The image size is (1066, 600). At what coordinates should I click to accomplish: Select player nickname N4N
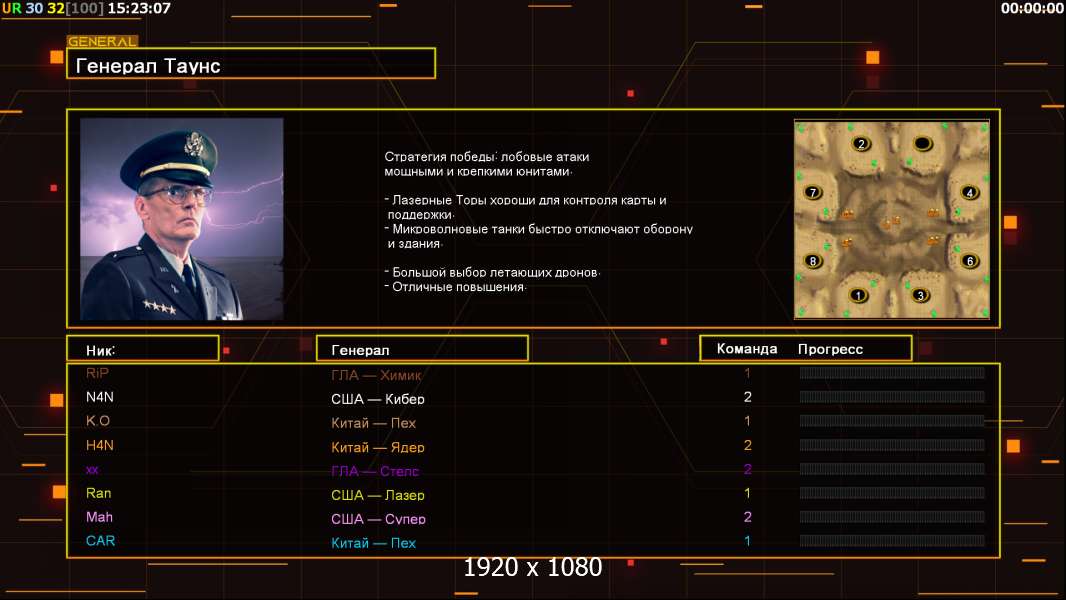tap(100, 397)
